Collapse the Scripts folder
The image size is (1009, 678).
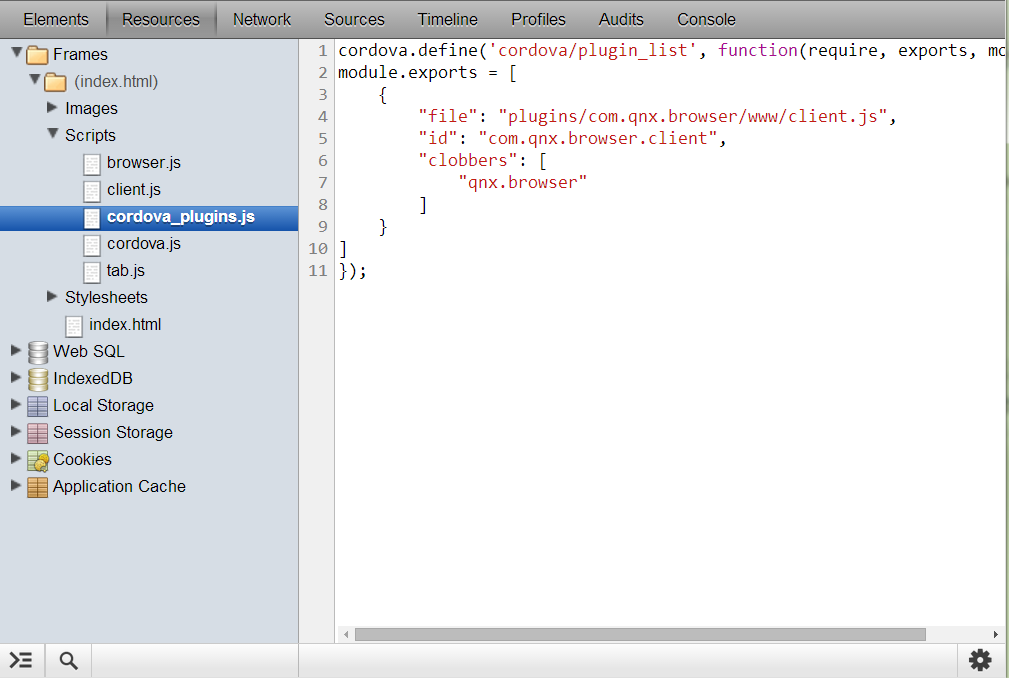(53, 134)
